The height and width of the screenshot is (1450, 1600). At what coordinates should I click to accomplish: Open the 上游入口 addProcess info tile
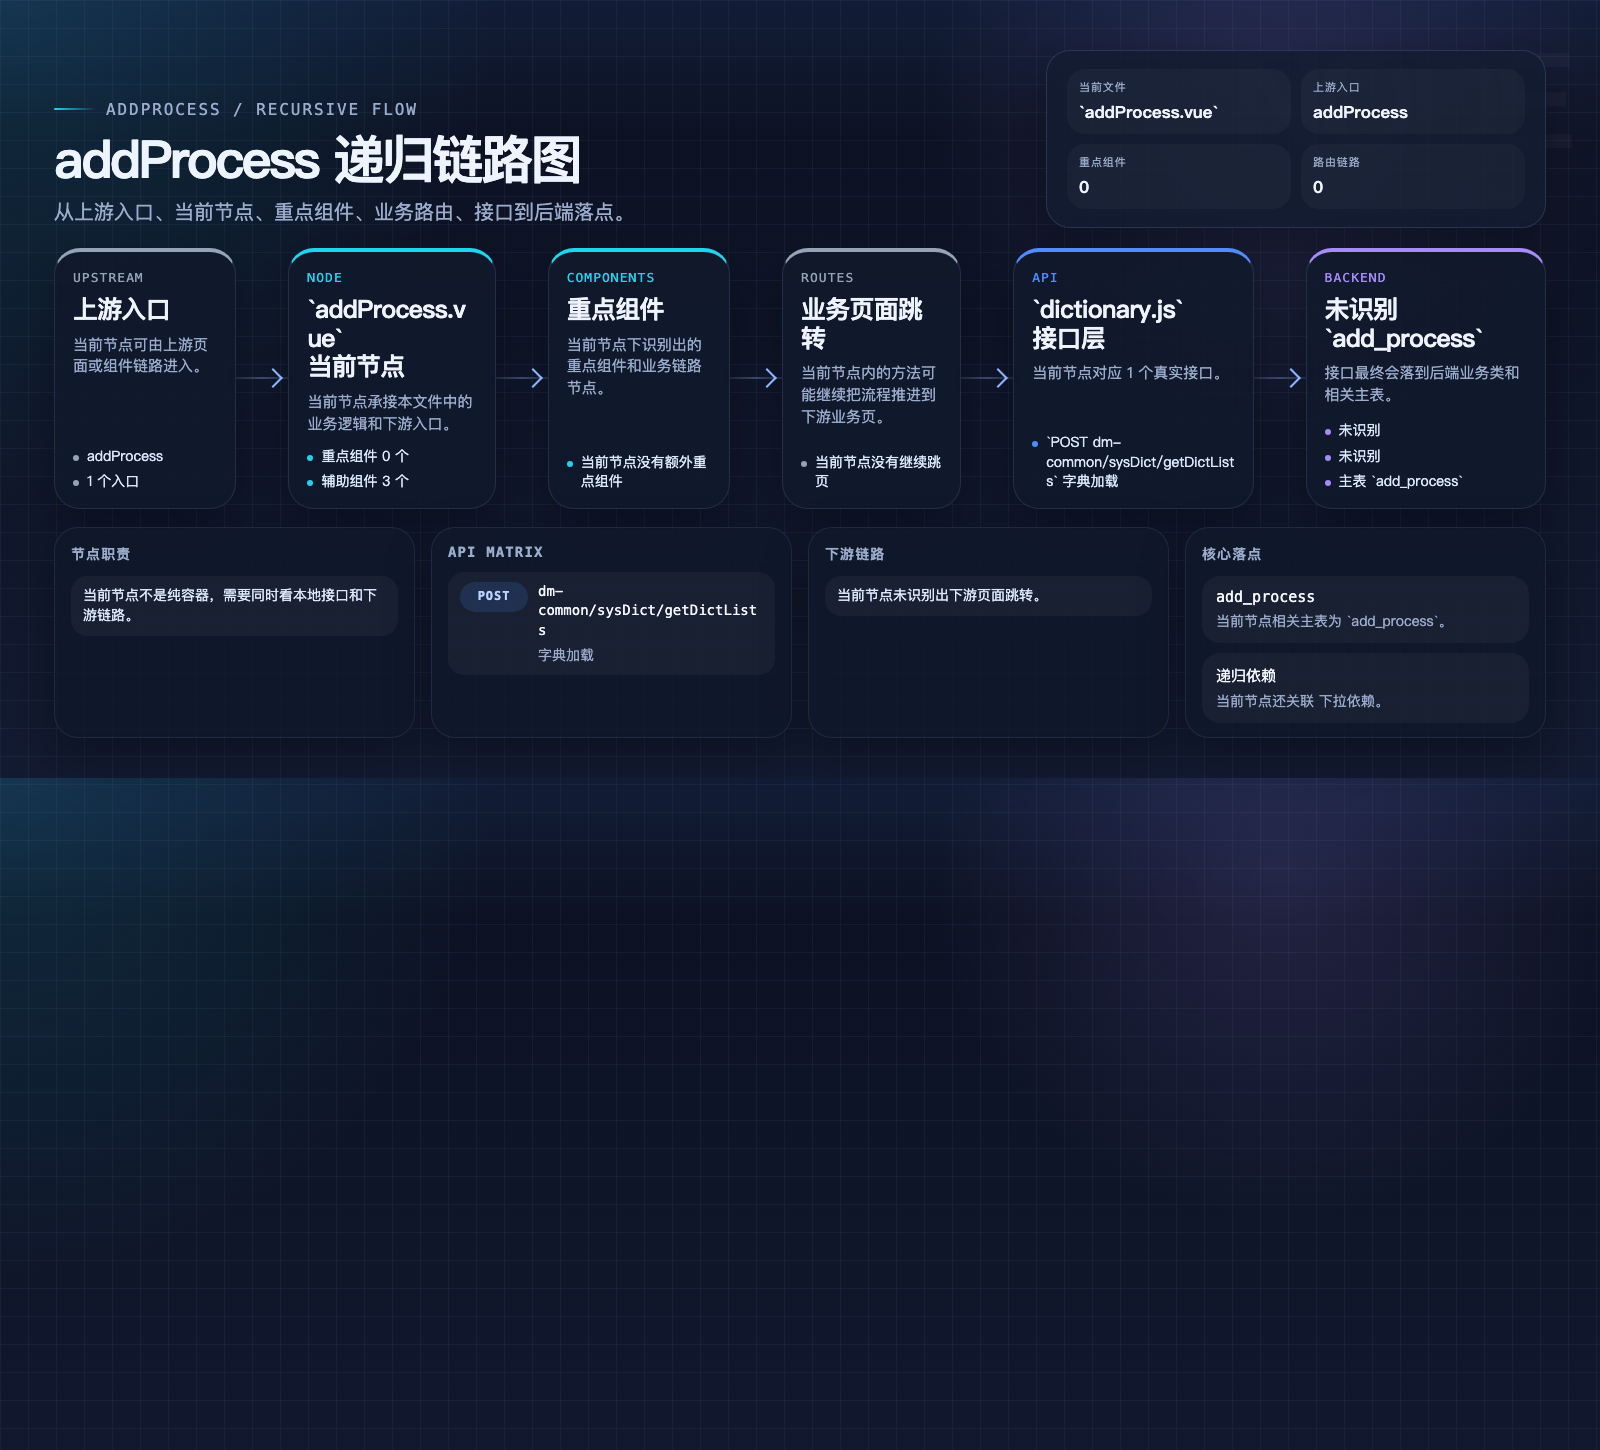pos(1412,101)
